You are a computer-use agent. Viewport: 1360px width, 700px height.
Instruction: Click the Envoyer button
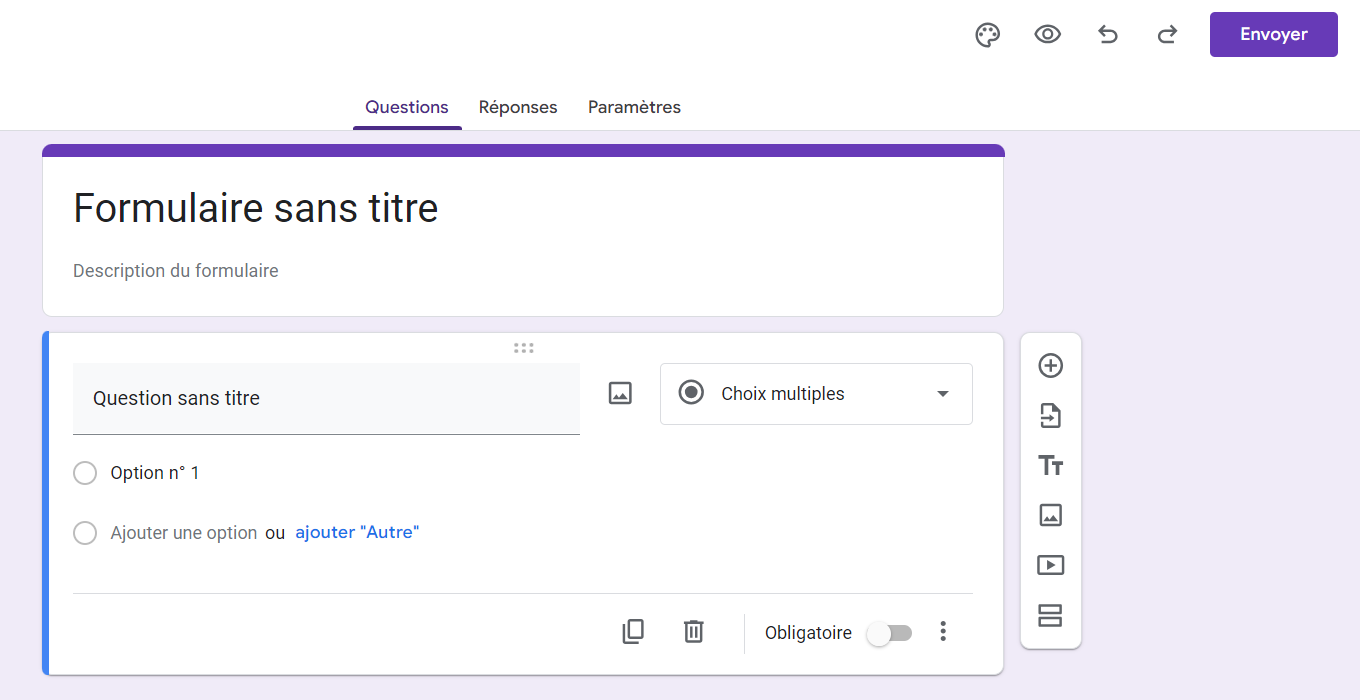point(1273,35)
